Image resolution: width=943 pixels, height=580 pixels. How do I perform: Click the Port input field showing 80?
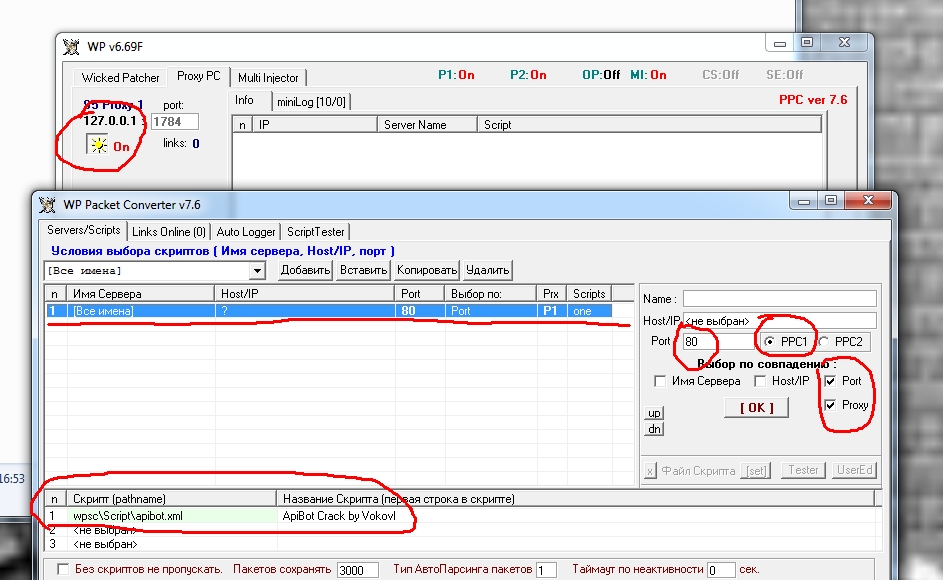(715, 341)
